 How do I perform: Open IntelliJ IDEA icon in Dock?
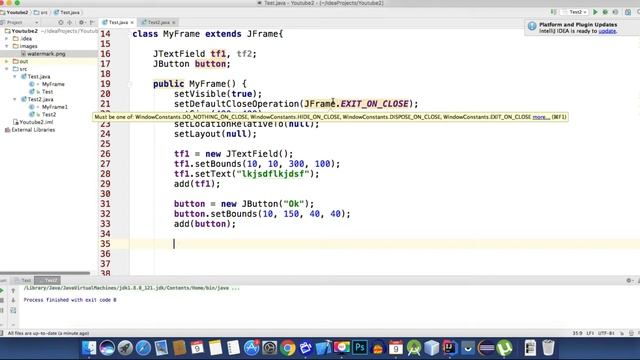(450, 348)
